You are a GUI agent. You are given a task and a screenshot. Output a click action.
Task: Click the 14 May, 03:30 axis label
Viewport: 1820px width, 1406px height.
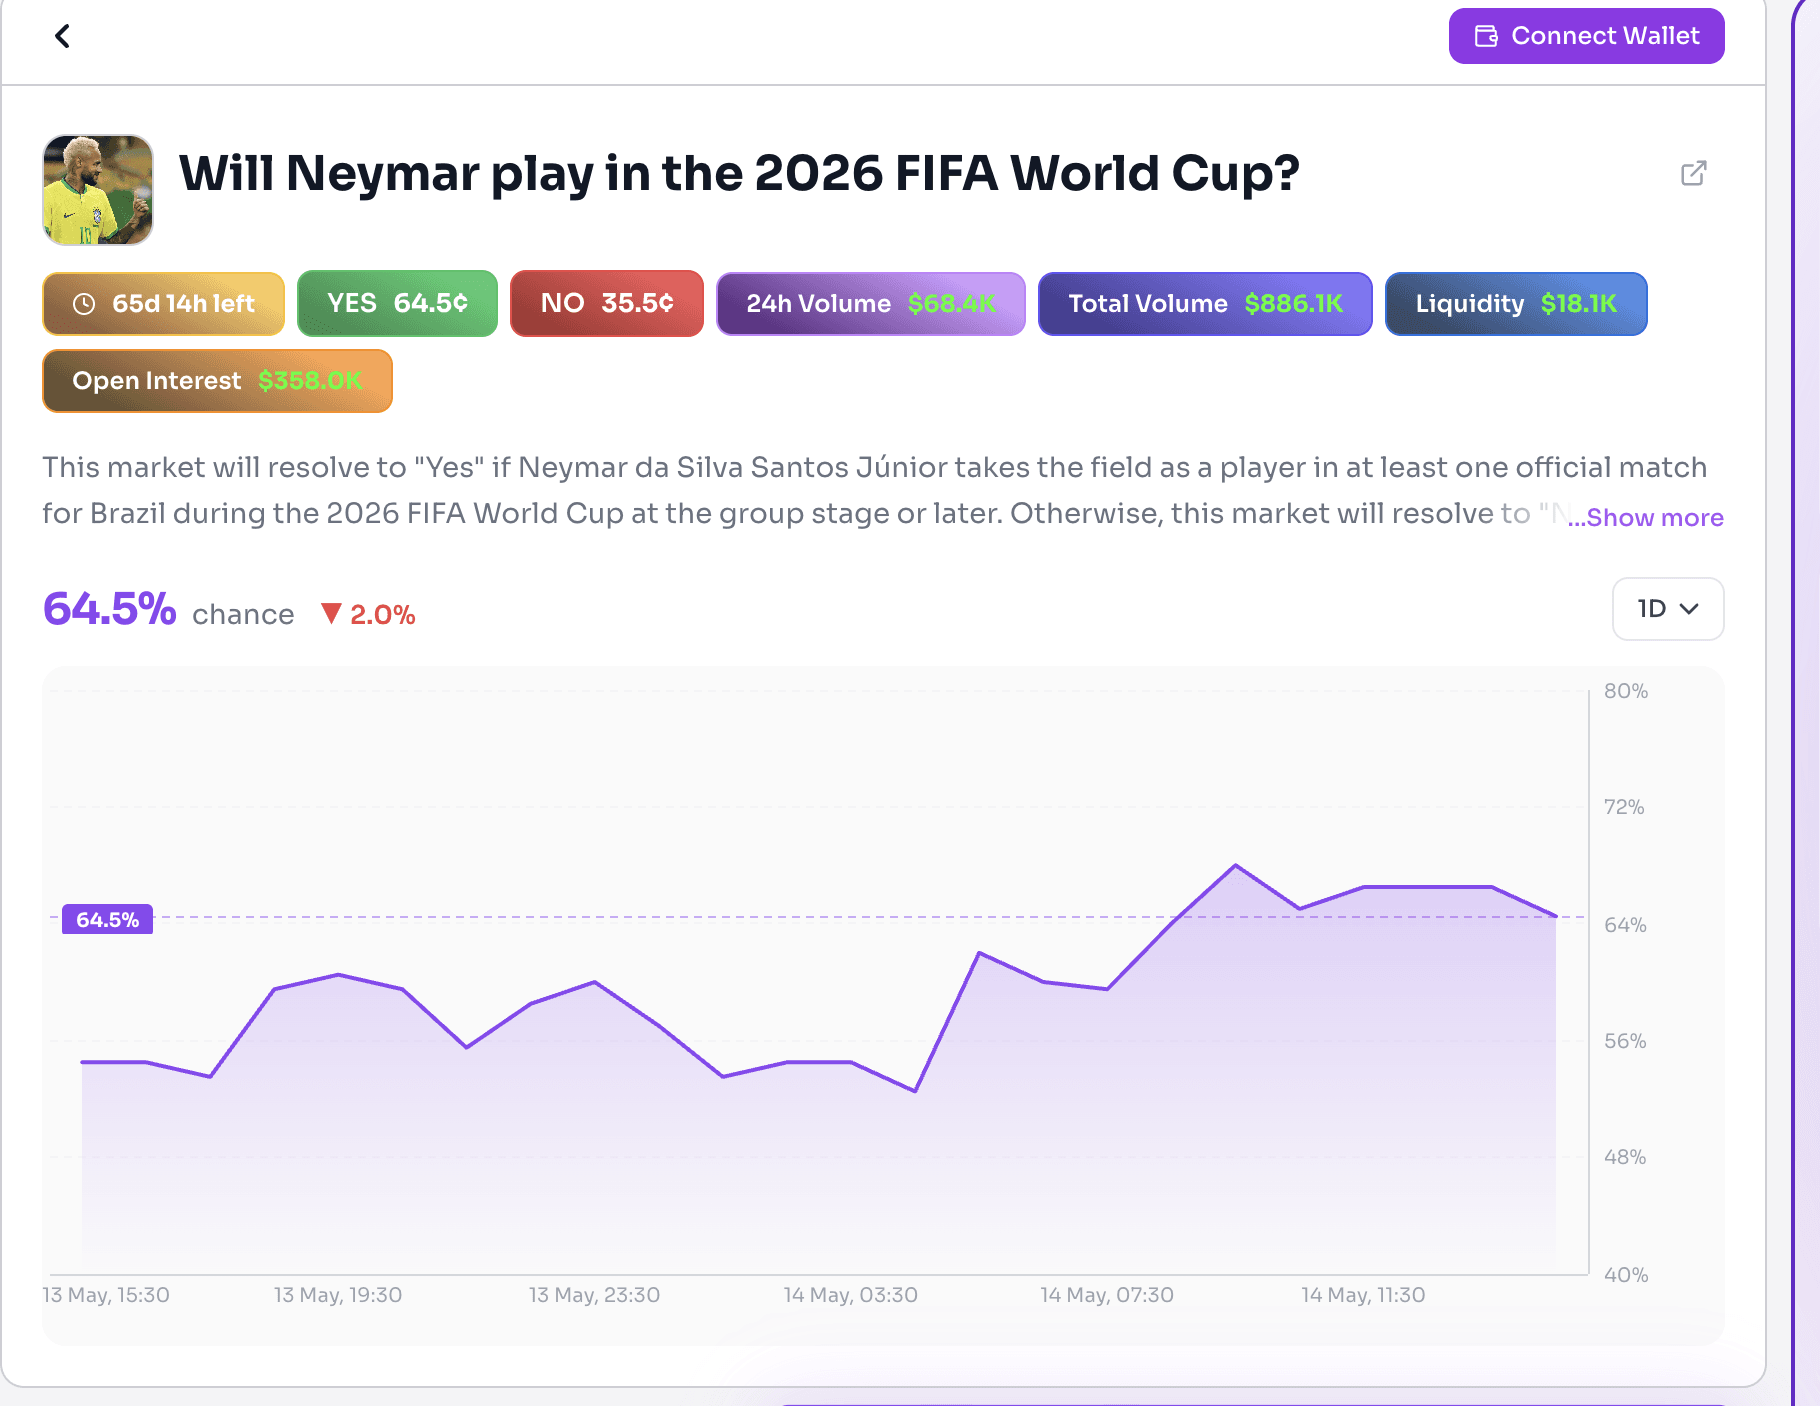851,1295
